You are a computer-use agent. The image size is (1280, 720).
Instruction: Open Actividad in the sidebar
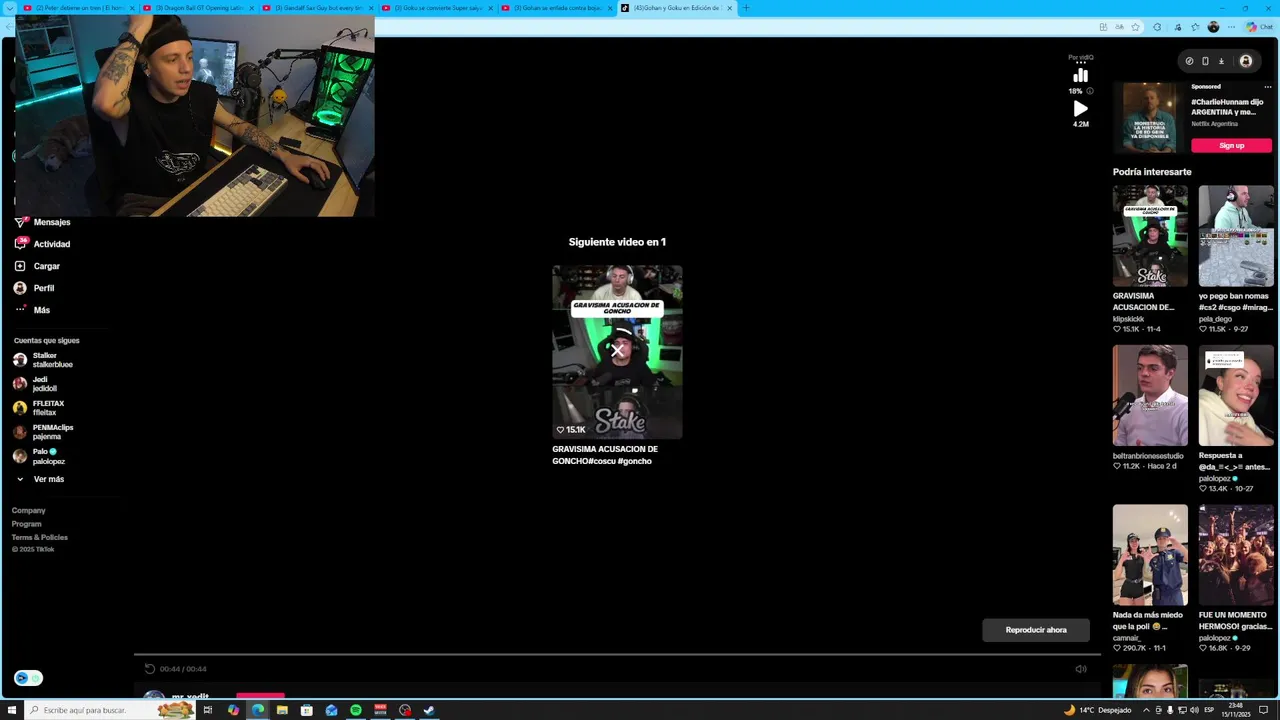[42, 244]
